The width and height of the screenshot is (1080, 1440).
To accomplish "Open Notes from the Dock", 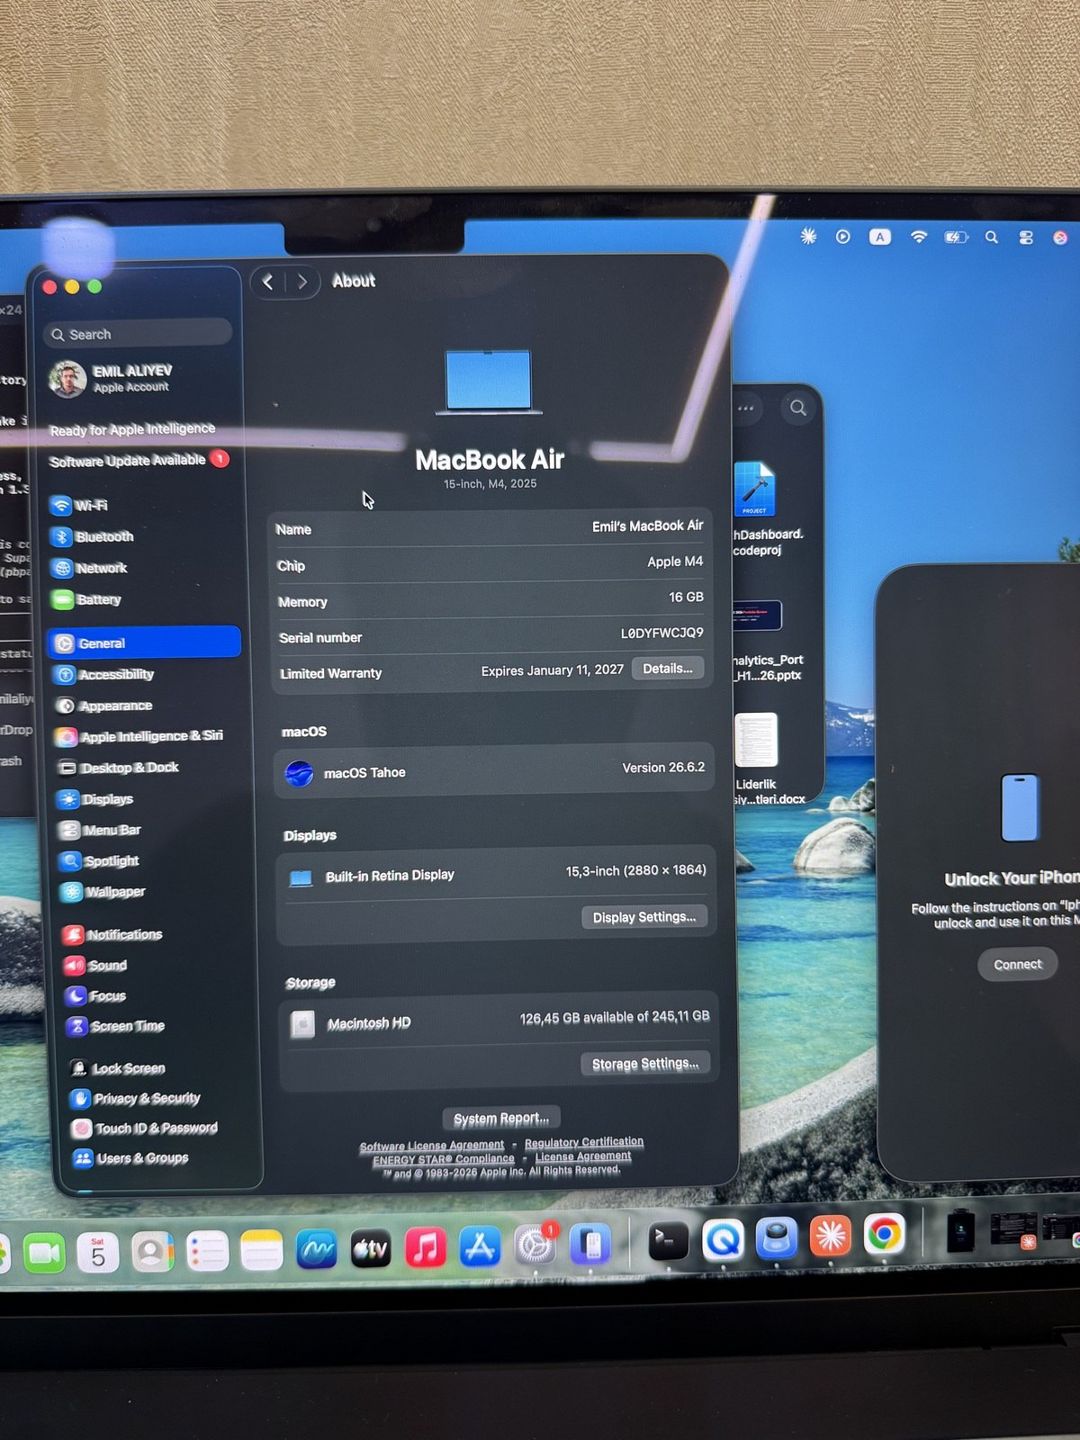I will point(262,1251).
